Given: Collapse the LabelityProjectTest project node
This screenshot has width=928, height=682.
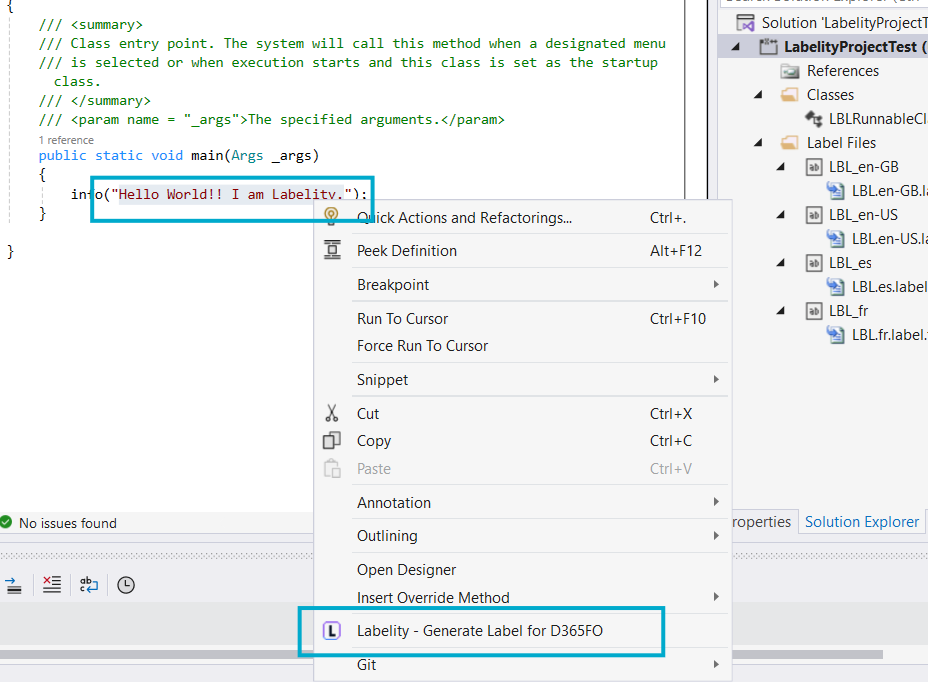Looking at the screenshot, I should point(736,47).
